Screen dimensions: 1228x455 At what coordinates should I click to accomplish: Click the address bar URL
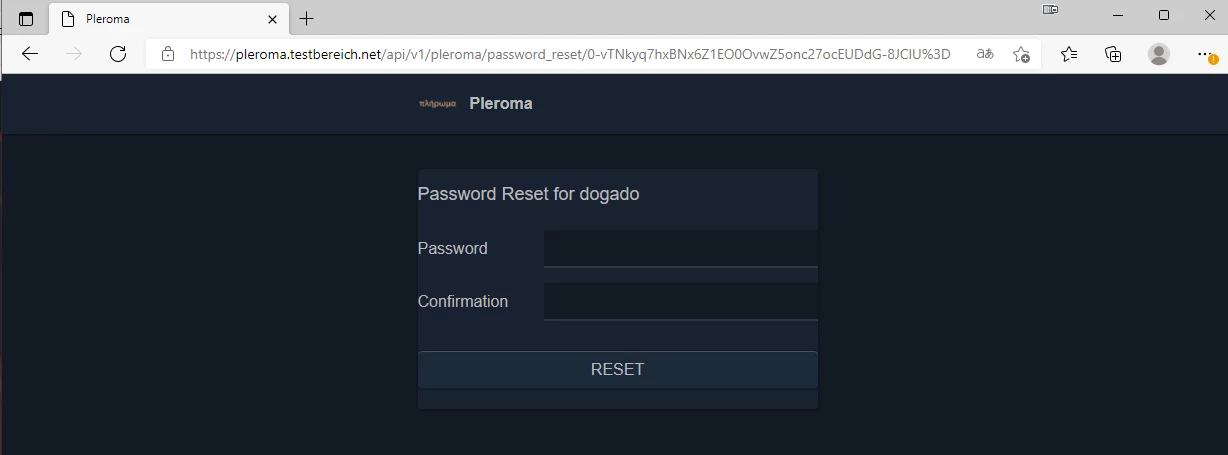click(x=570, y=54)
